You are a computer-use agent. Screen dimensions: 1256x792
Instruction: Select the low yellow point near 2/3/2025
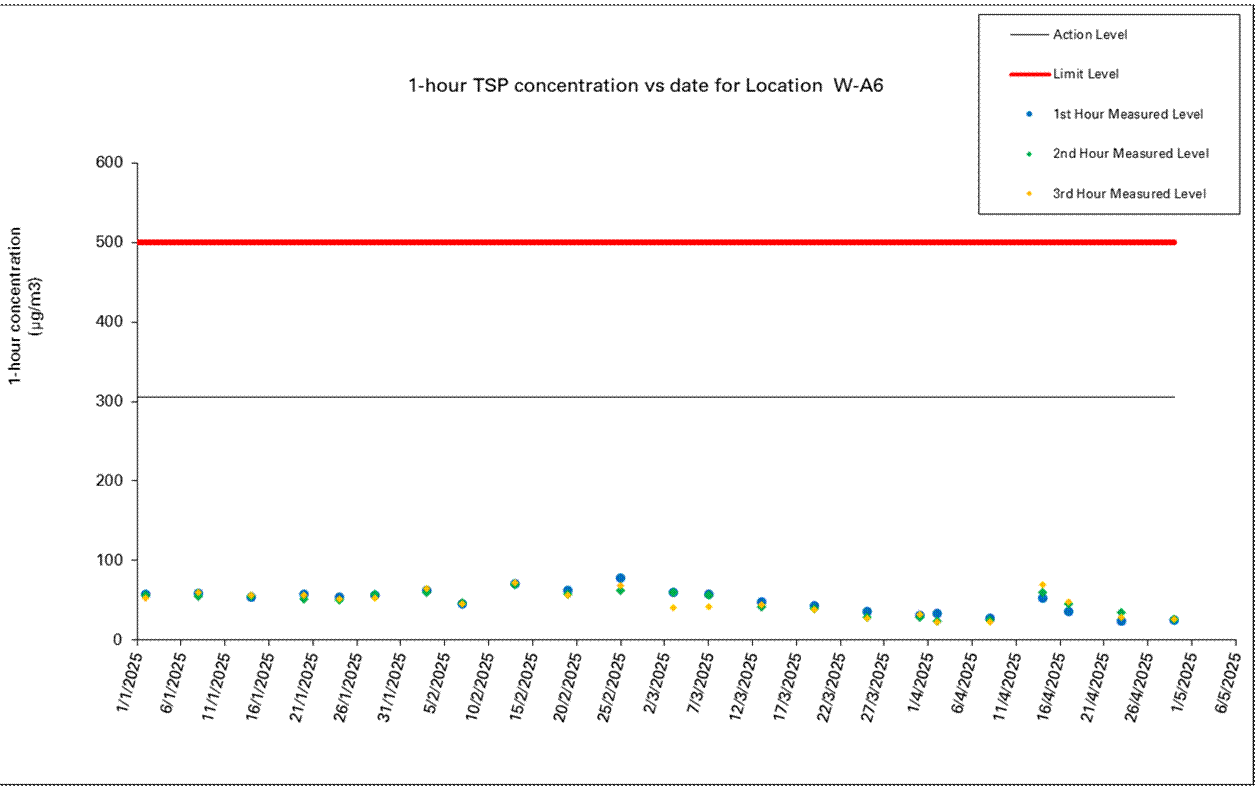[673, 607]
